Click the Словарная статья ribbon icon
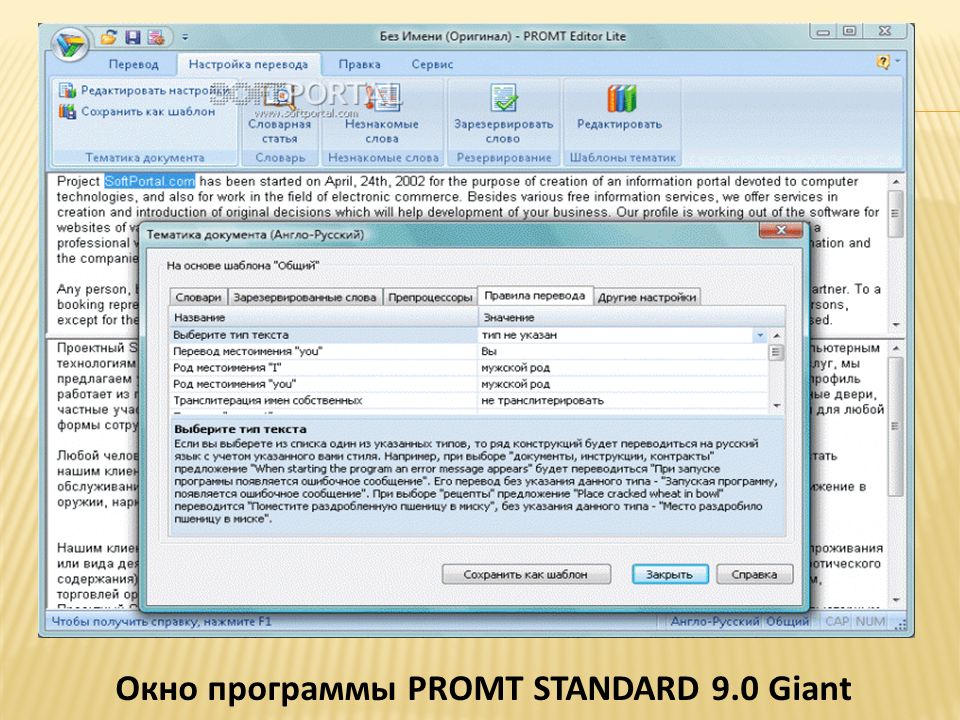The width and height of the screenshot is (960, 720). tap(280, 114)
